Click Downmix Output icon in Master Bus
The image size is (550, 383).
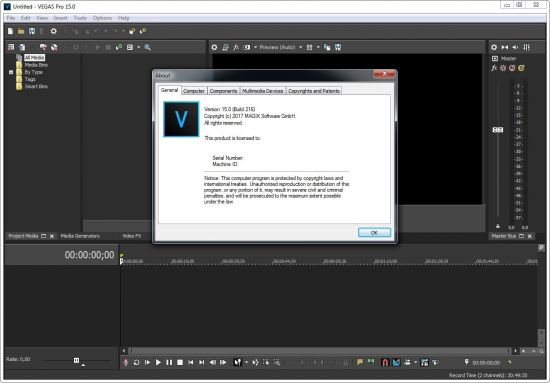click(505, 47)
